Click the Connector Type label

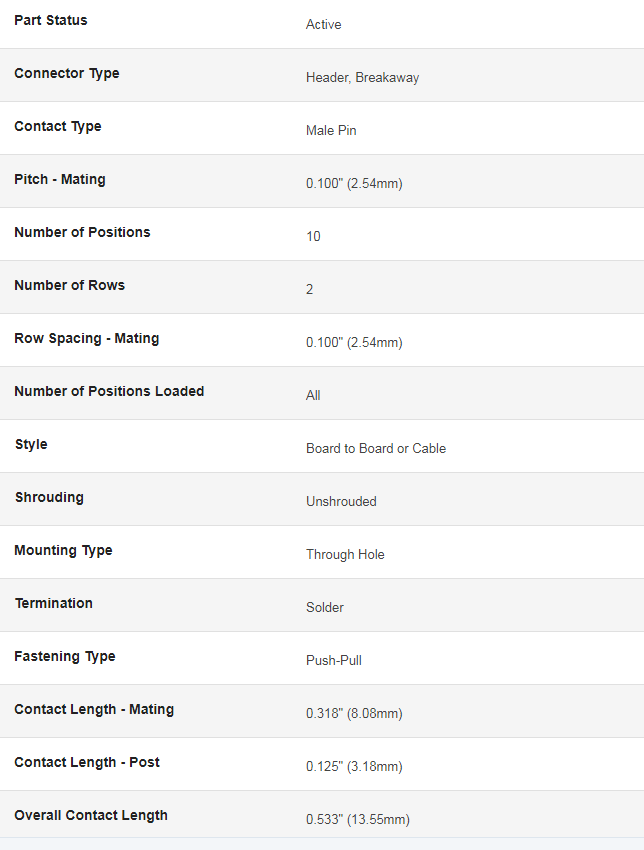[67, 73]
